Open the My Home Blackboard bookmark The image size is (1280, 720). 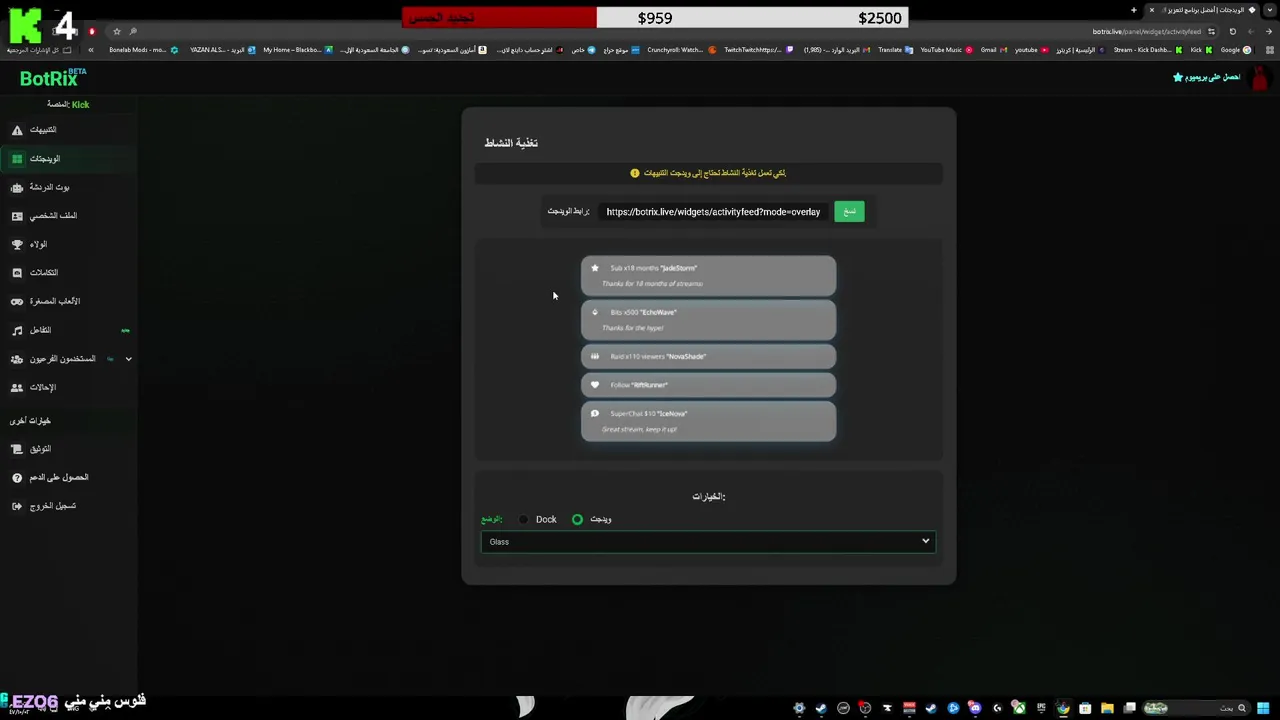[298, 50]
